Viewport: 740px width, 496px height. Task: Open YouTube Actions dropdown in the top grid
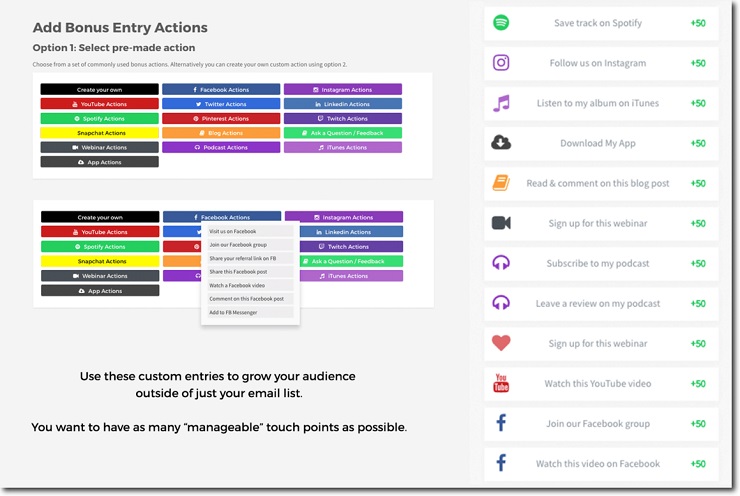pos(99,104)
